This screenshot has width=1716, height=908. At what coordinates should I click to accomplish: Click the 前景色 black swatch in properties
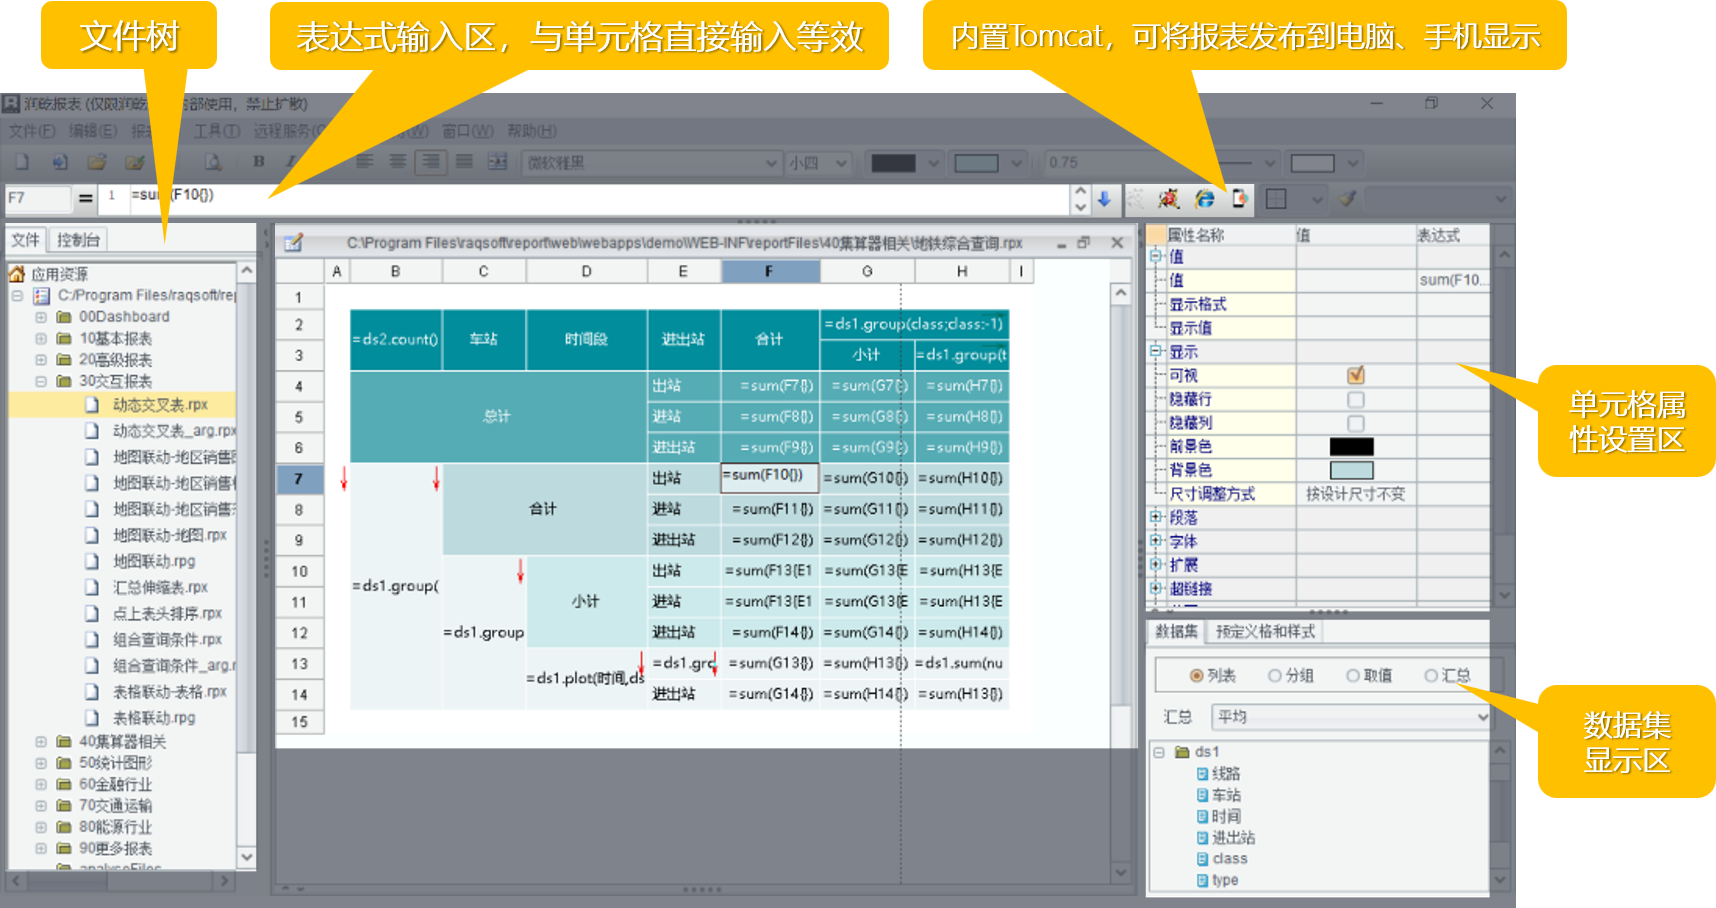1352,447
